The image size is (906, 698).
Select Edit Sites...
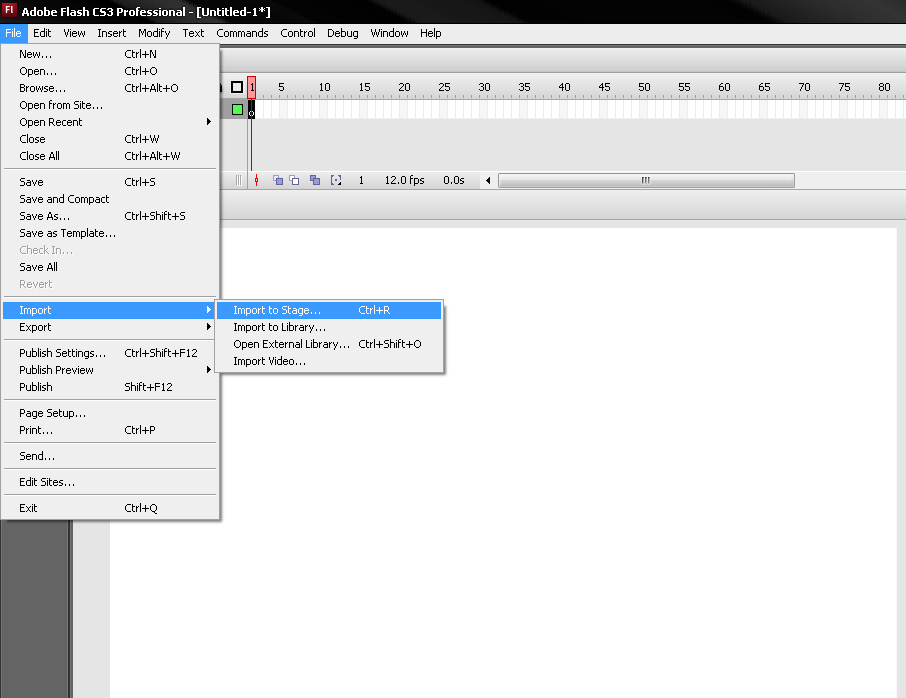point(110,482)
